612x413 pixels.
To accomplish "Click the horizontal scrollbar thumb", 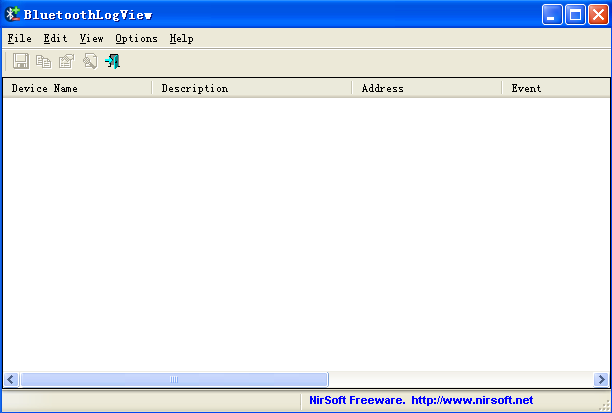I will tap(174, 380).
